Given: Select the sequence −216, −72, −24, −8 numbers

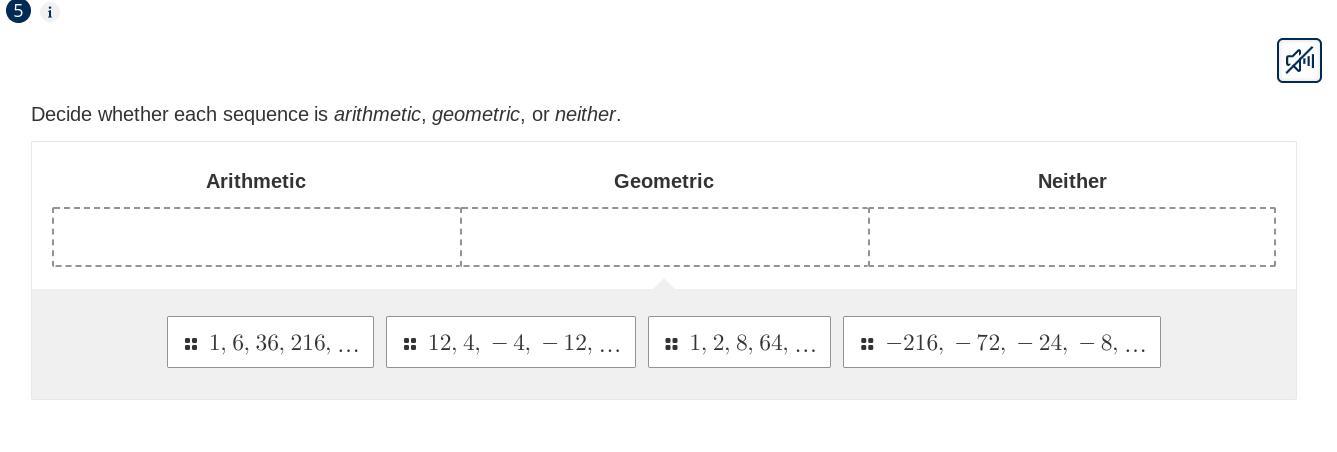Looking at the screenshot, I should point(1015,343).
